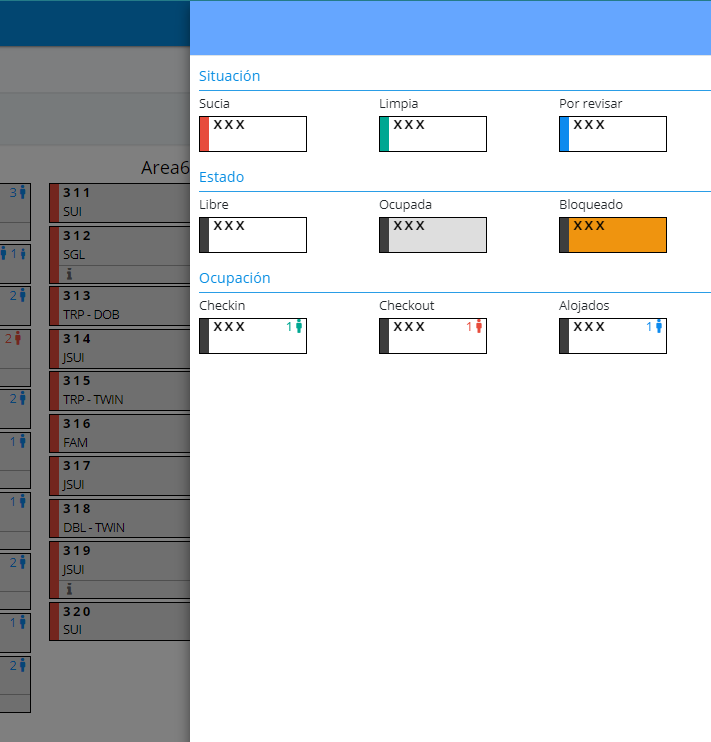
Task: Click the grey Ocupada legend box
Action: 433,235
